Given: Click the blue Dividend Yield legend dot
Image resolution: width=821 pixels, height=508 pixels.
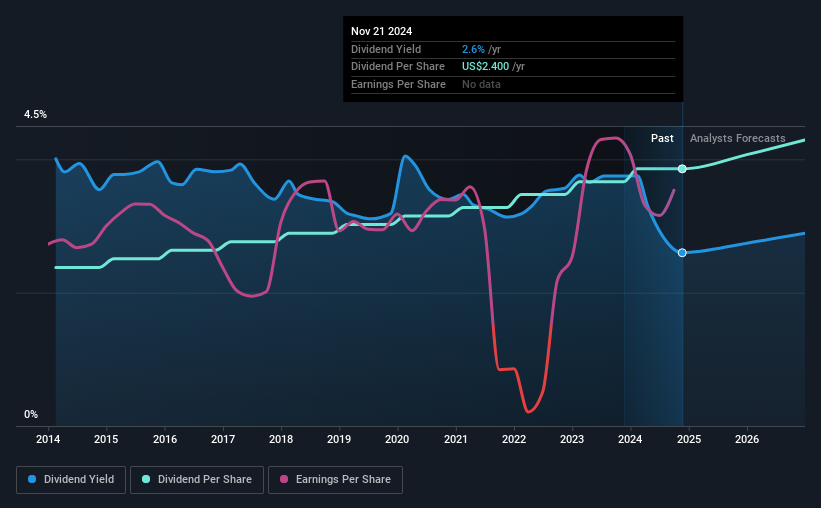Looking at the screenshot, I should pos(32,479).
